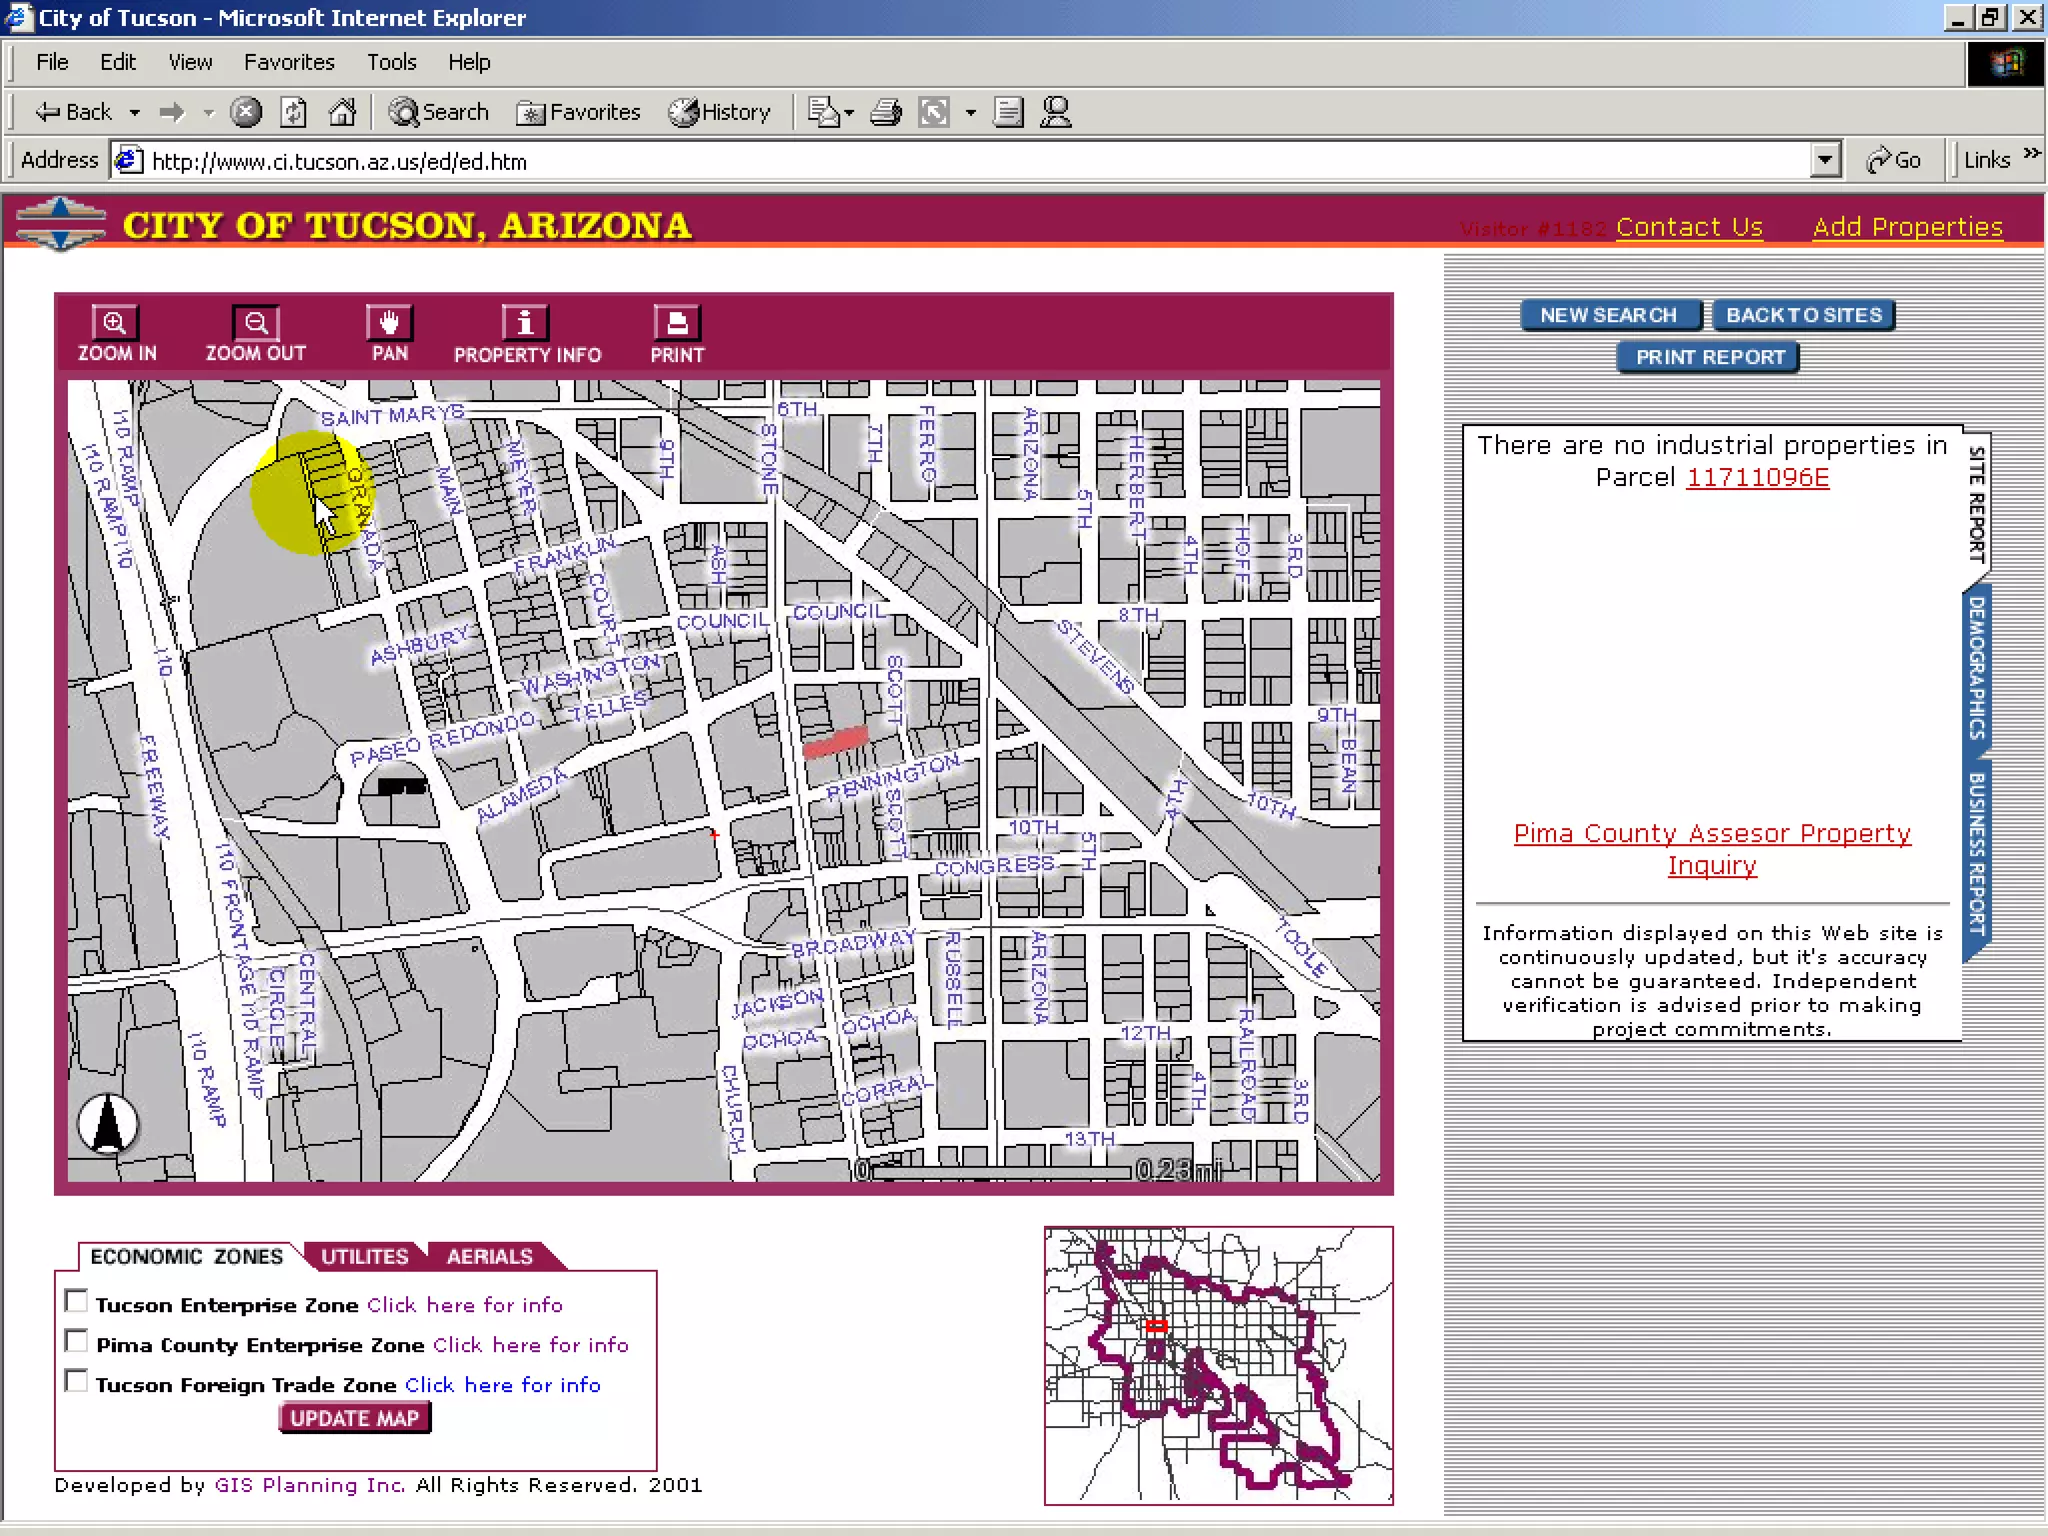This screenshot has width=2048, height=1536.
Task: Click the overview locator map thumbnail
Action: click(1218, 1365)
